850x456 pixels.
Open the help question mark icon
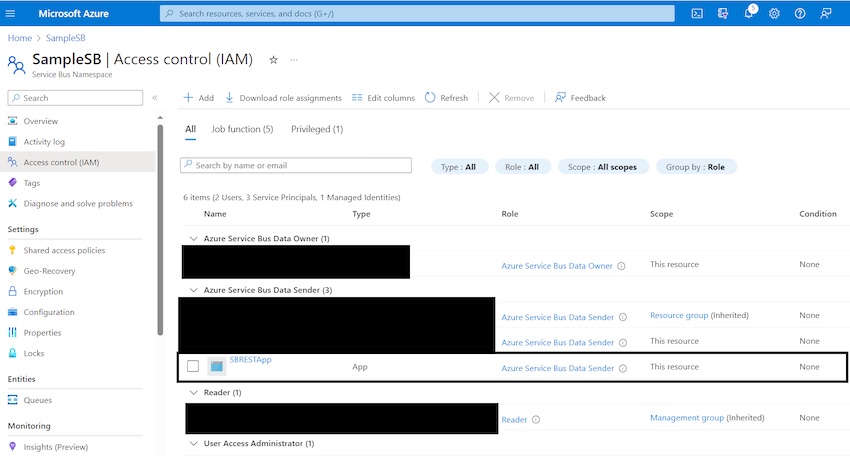click(800, 14)
